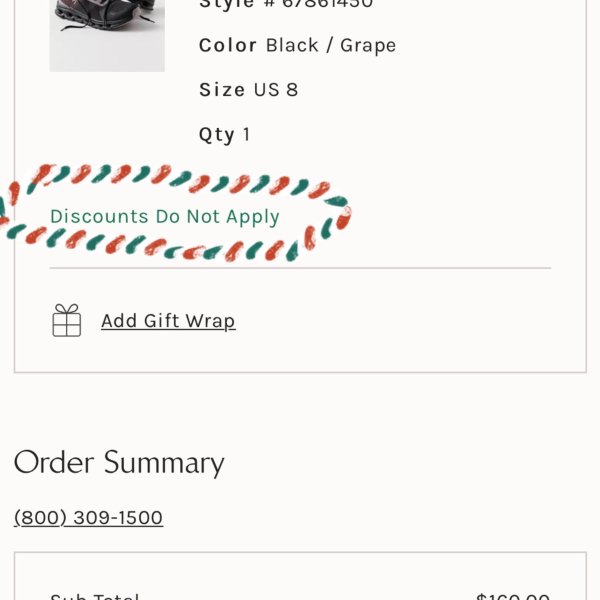Tap the (800) 309-1500 phone link

tap(88, 517)
